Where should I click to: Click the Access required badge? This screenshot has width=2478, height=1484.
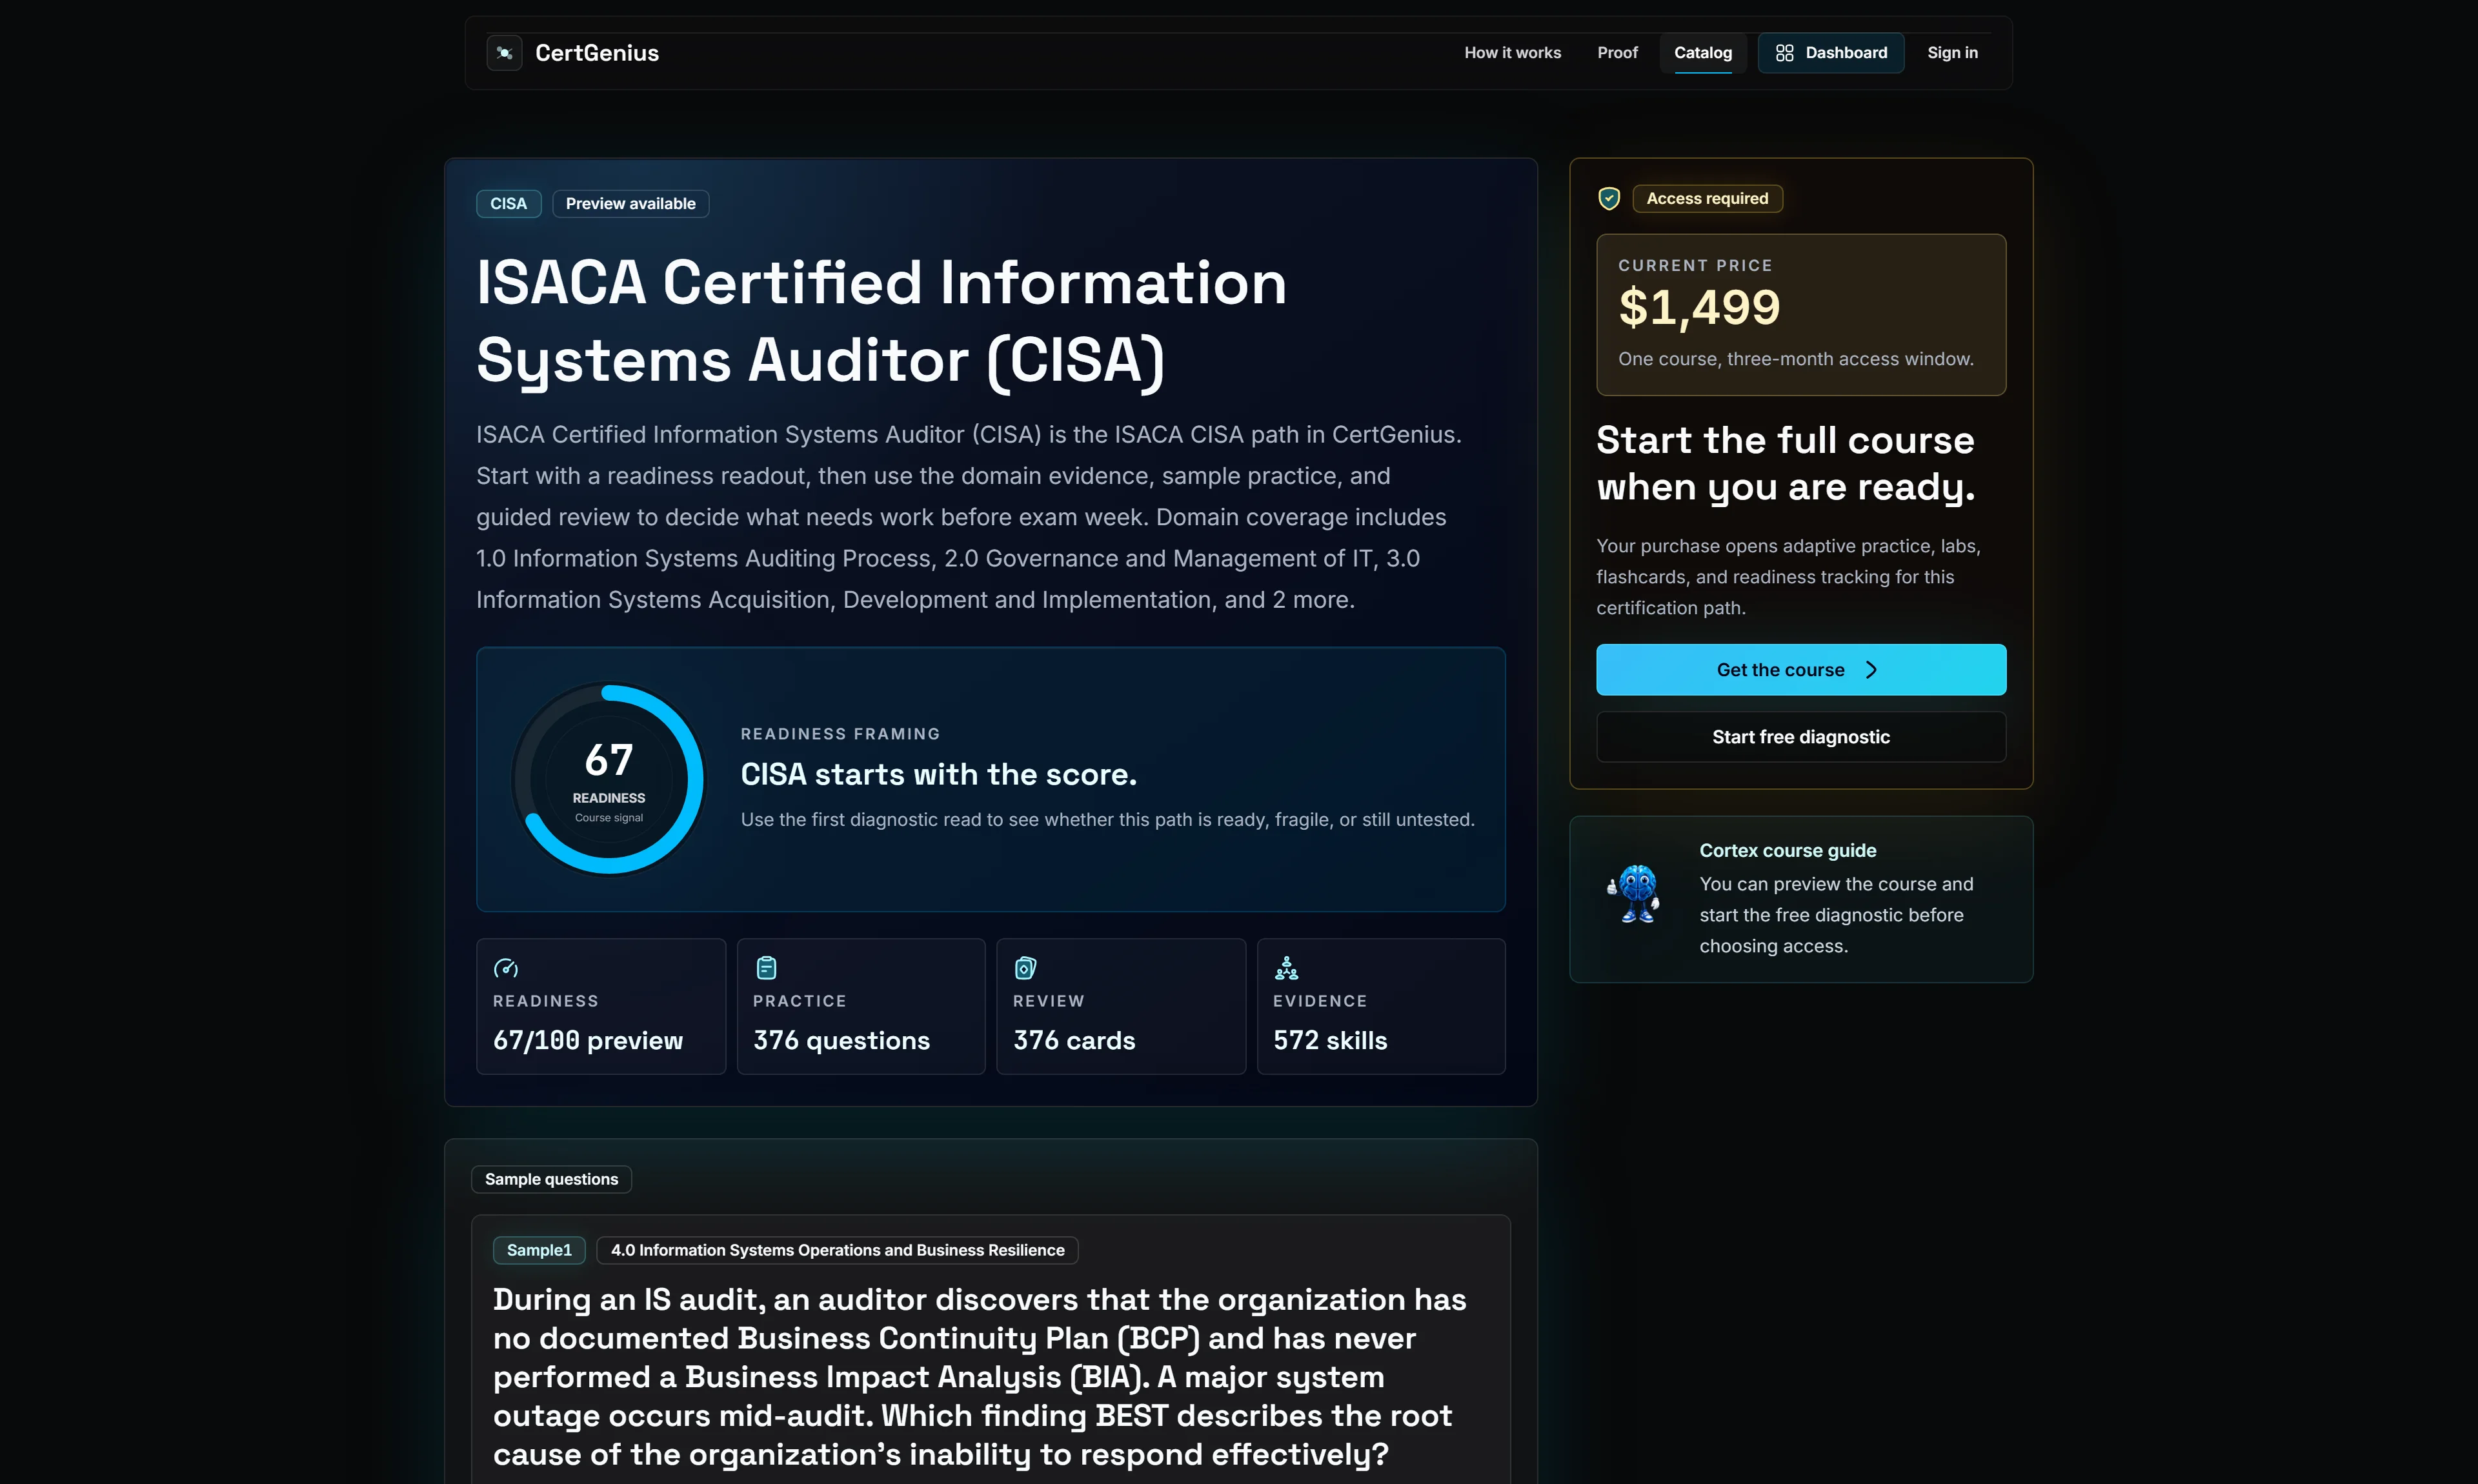click(1707, 199)
